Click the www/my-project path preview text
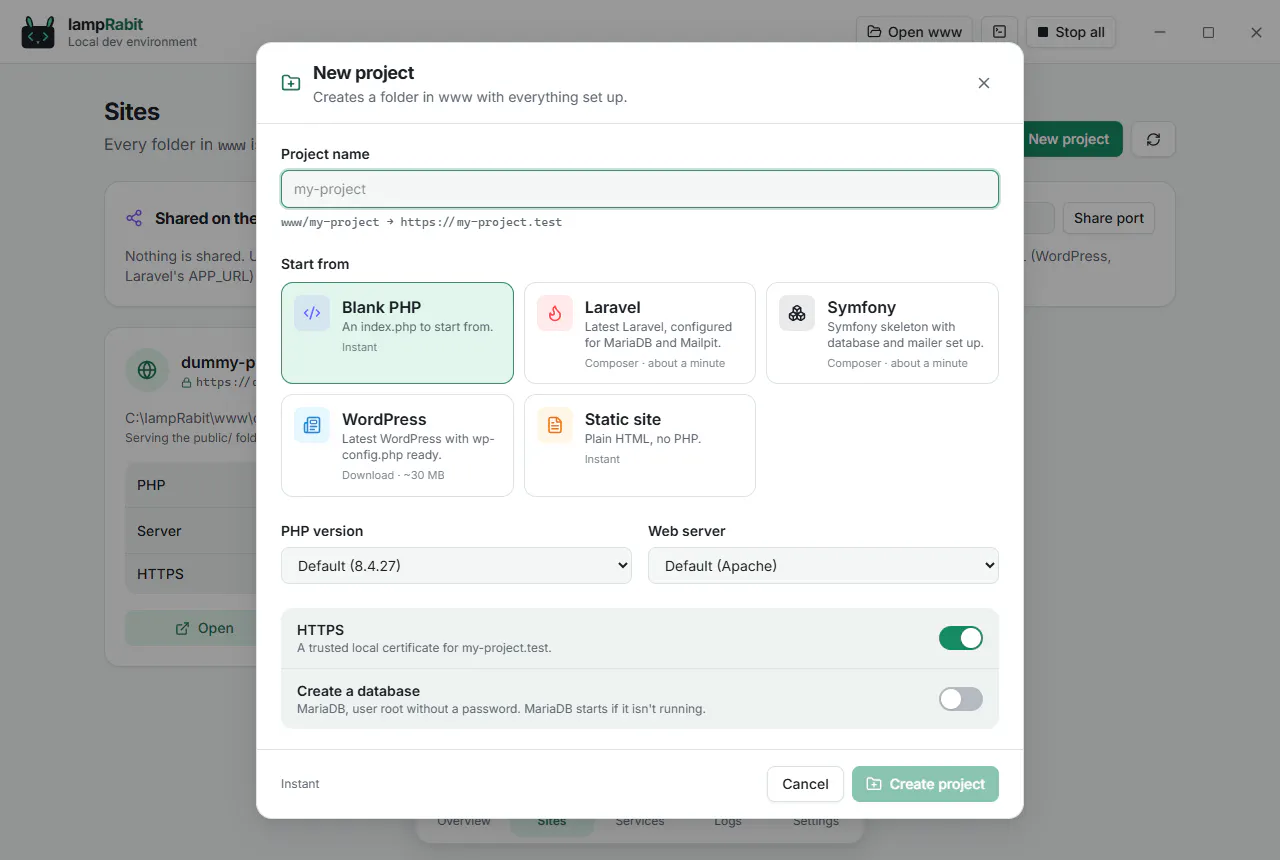The image size is (1280, 860). (x=330, y=222)
